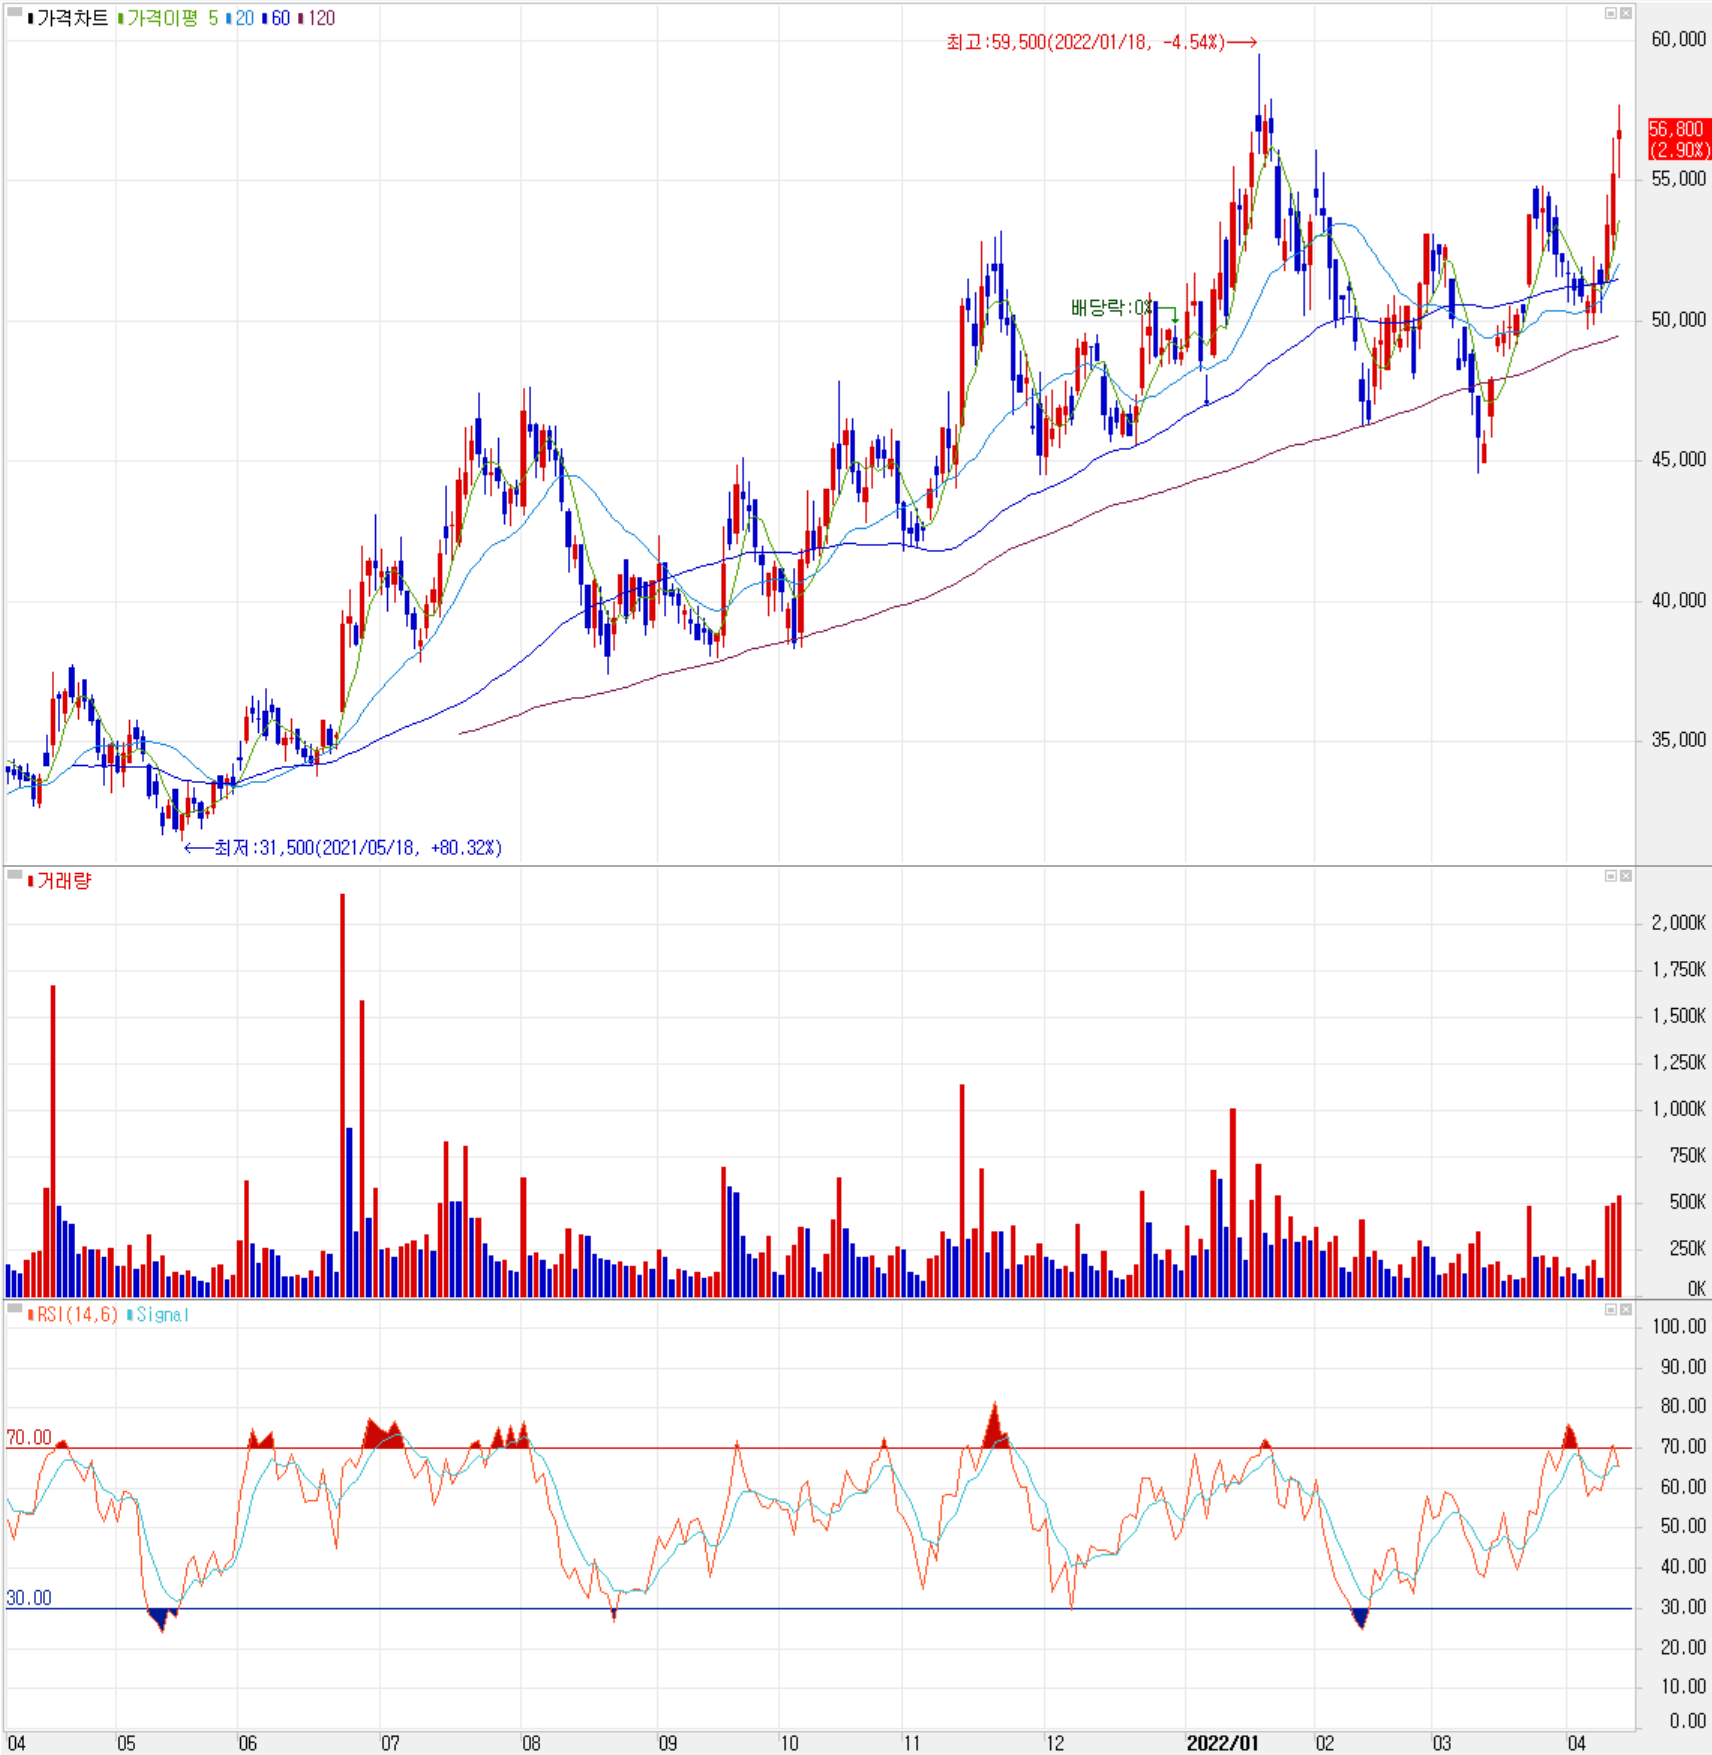This screenshot has height=1755, width=1712.
Task: Click the price chart panel's gray menu handle
Action: point(15,13)
